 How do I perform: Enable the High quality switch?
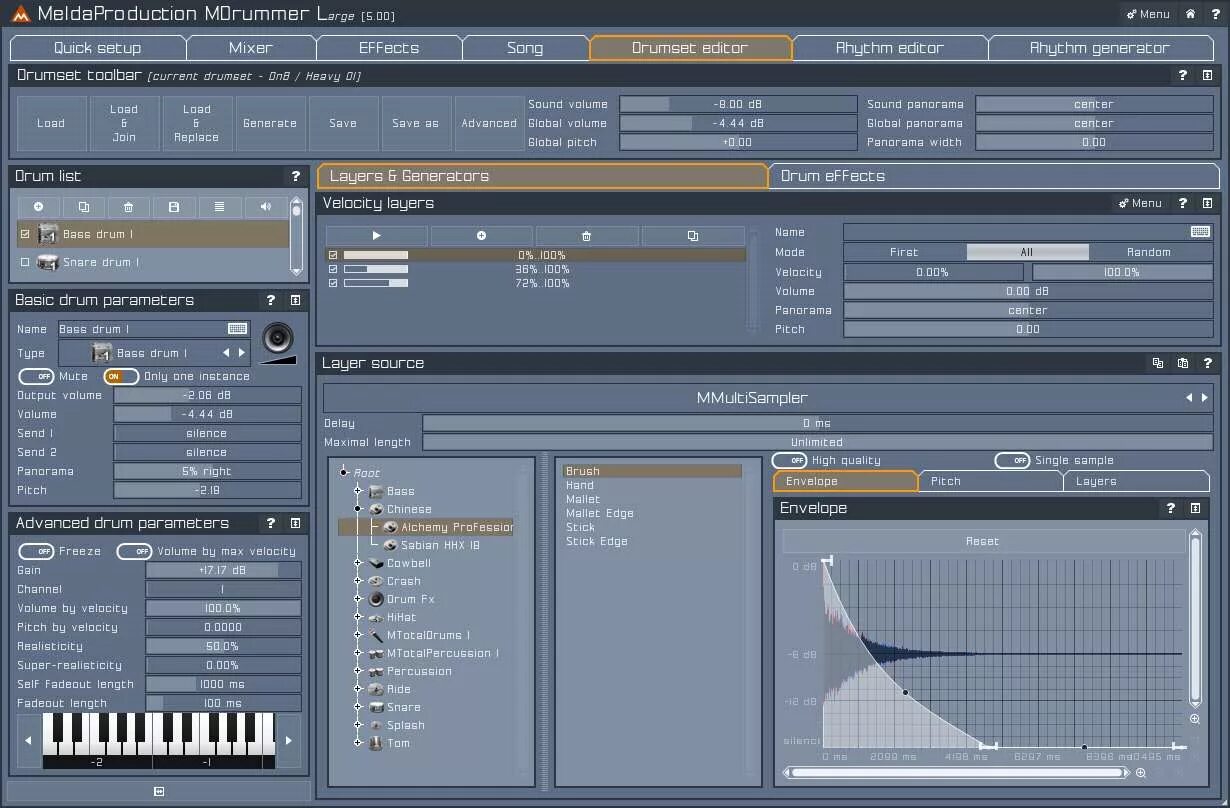pos(789,461)
